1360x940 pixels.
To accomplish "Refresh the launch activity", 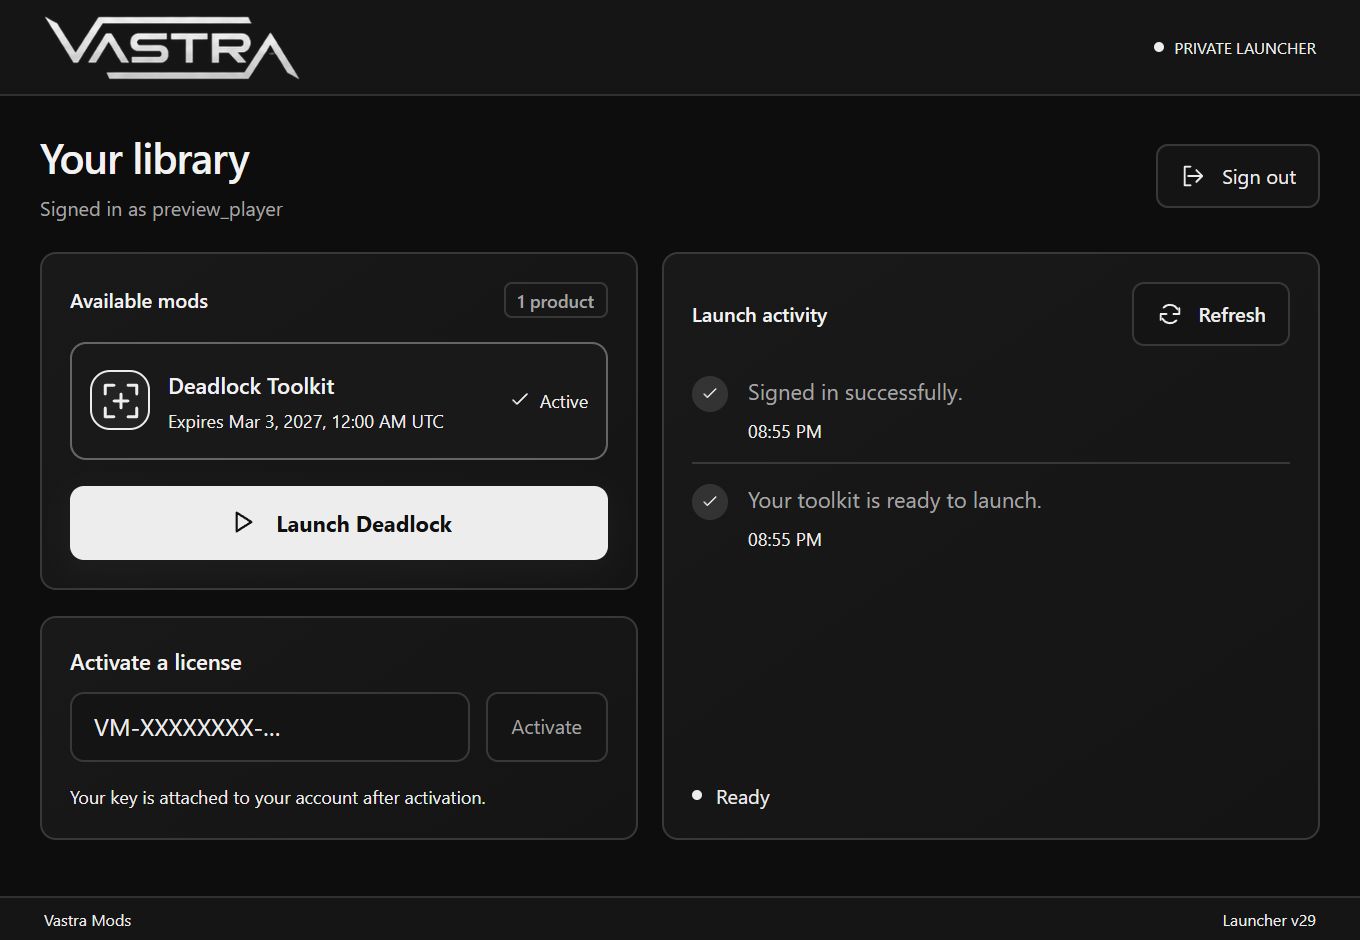I will 1211,314.
